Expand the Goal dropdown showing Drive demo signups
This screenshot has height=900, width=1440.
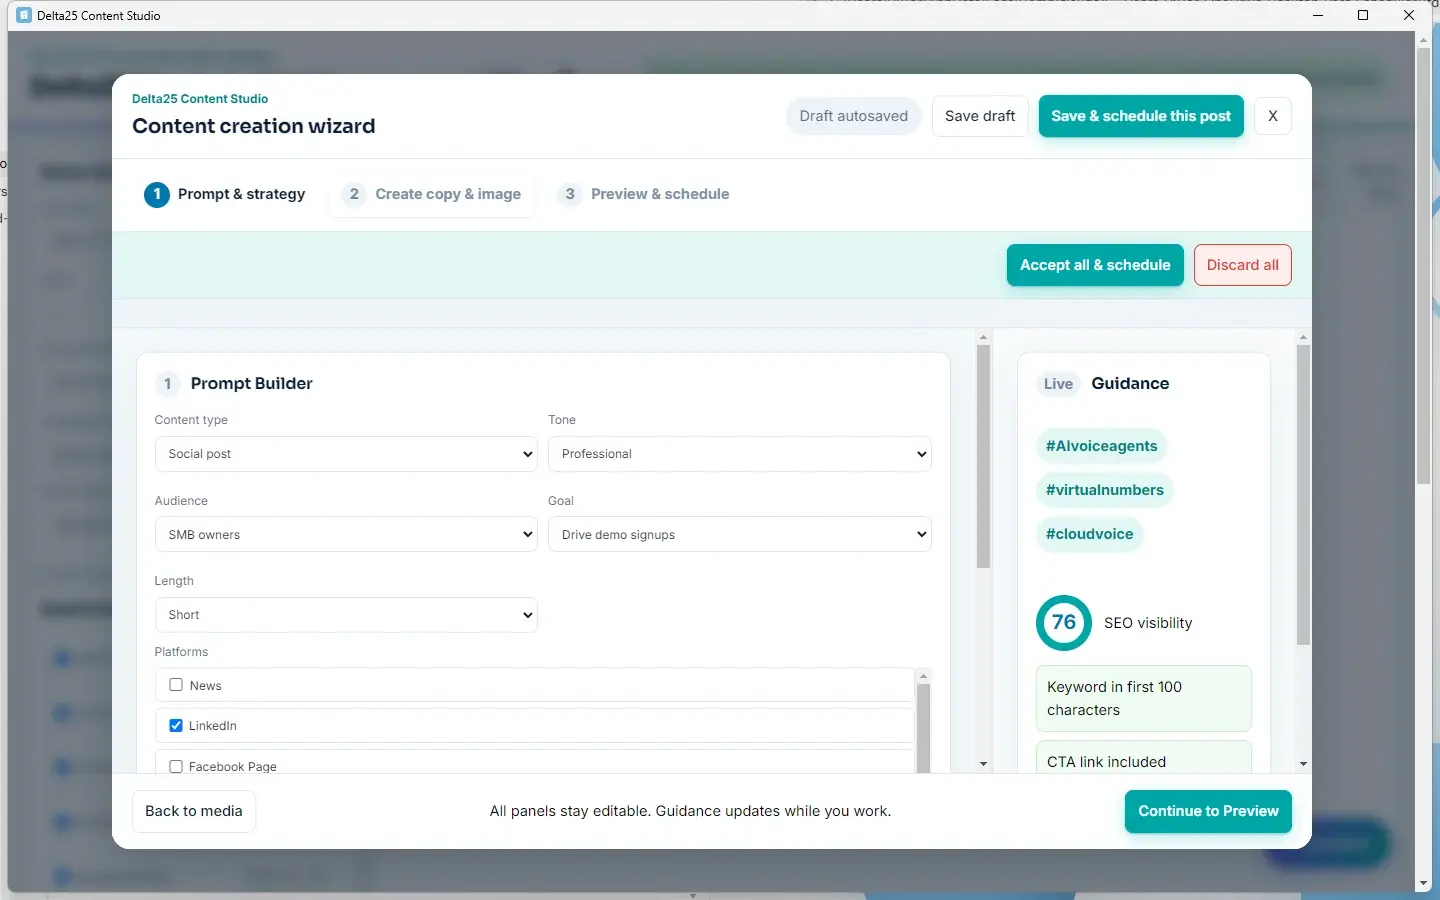(739, 535)
